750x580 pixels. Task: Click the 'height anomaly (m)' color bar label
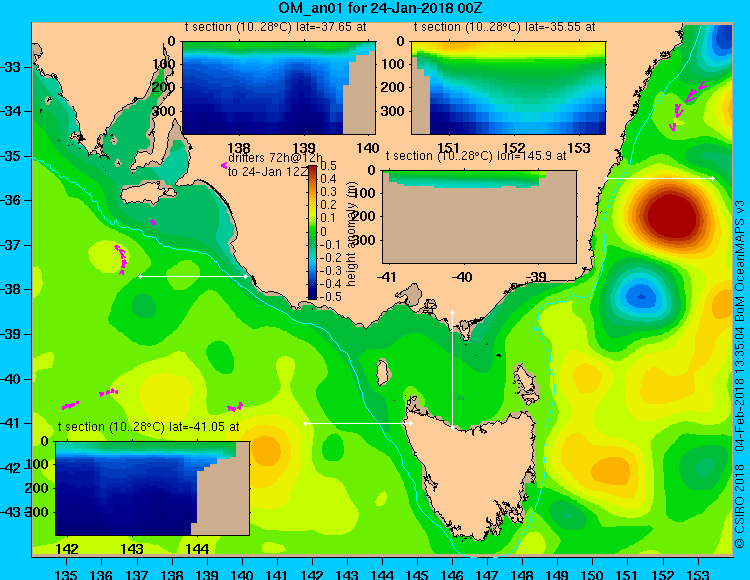[x=352, y=232]
